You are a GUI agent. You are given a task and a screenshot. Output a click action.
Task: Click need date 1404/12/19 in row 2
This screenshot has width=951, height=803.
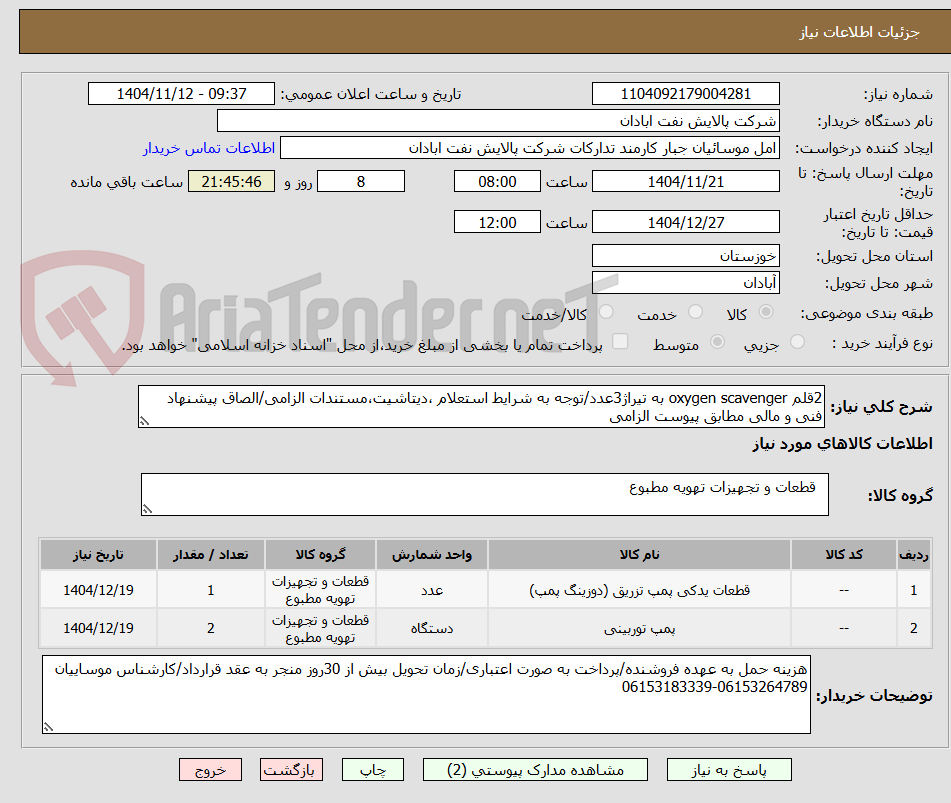[98, 628]
